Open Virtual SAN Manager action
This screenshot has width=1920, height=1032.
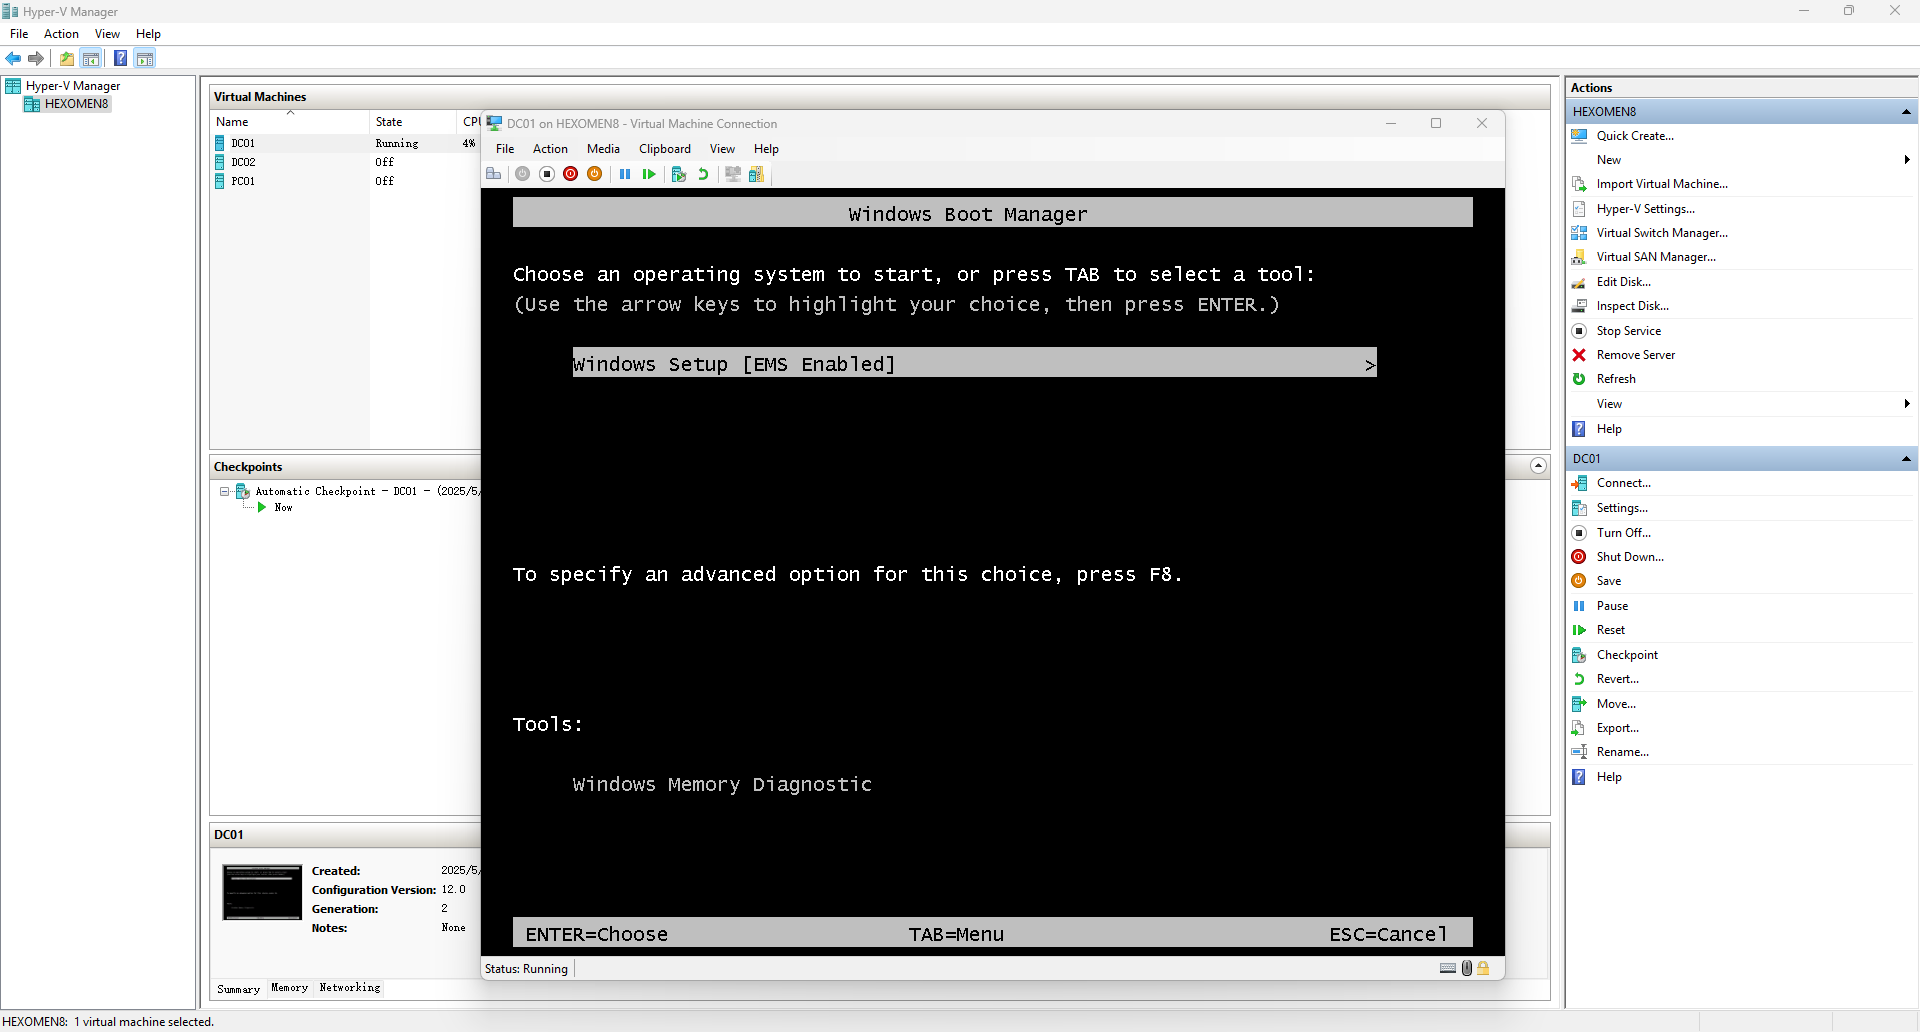coord(1656,257)
